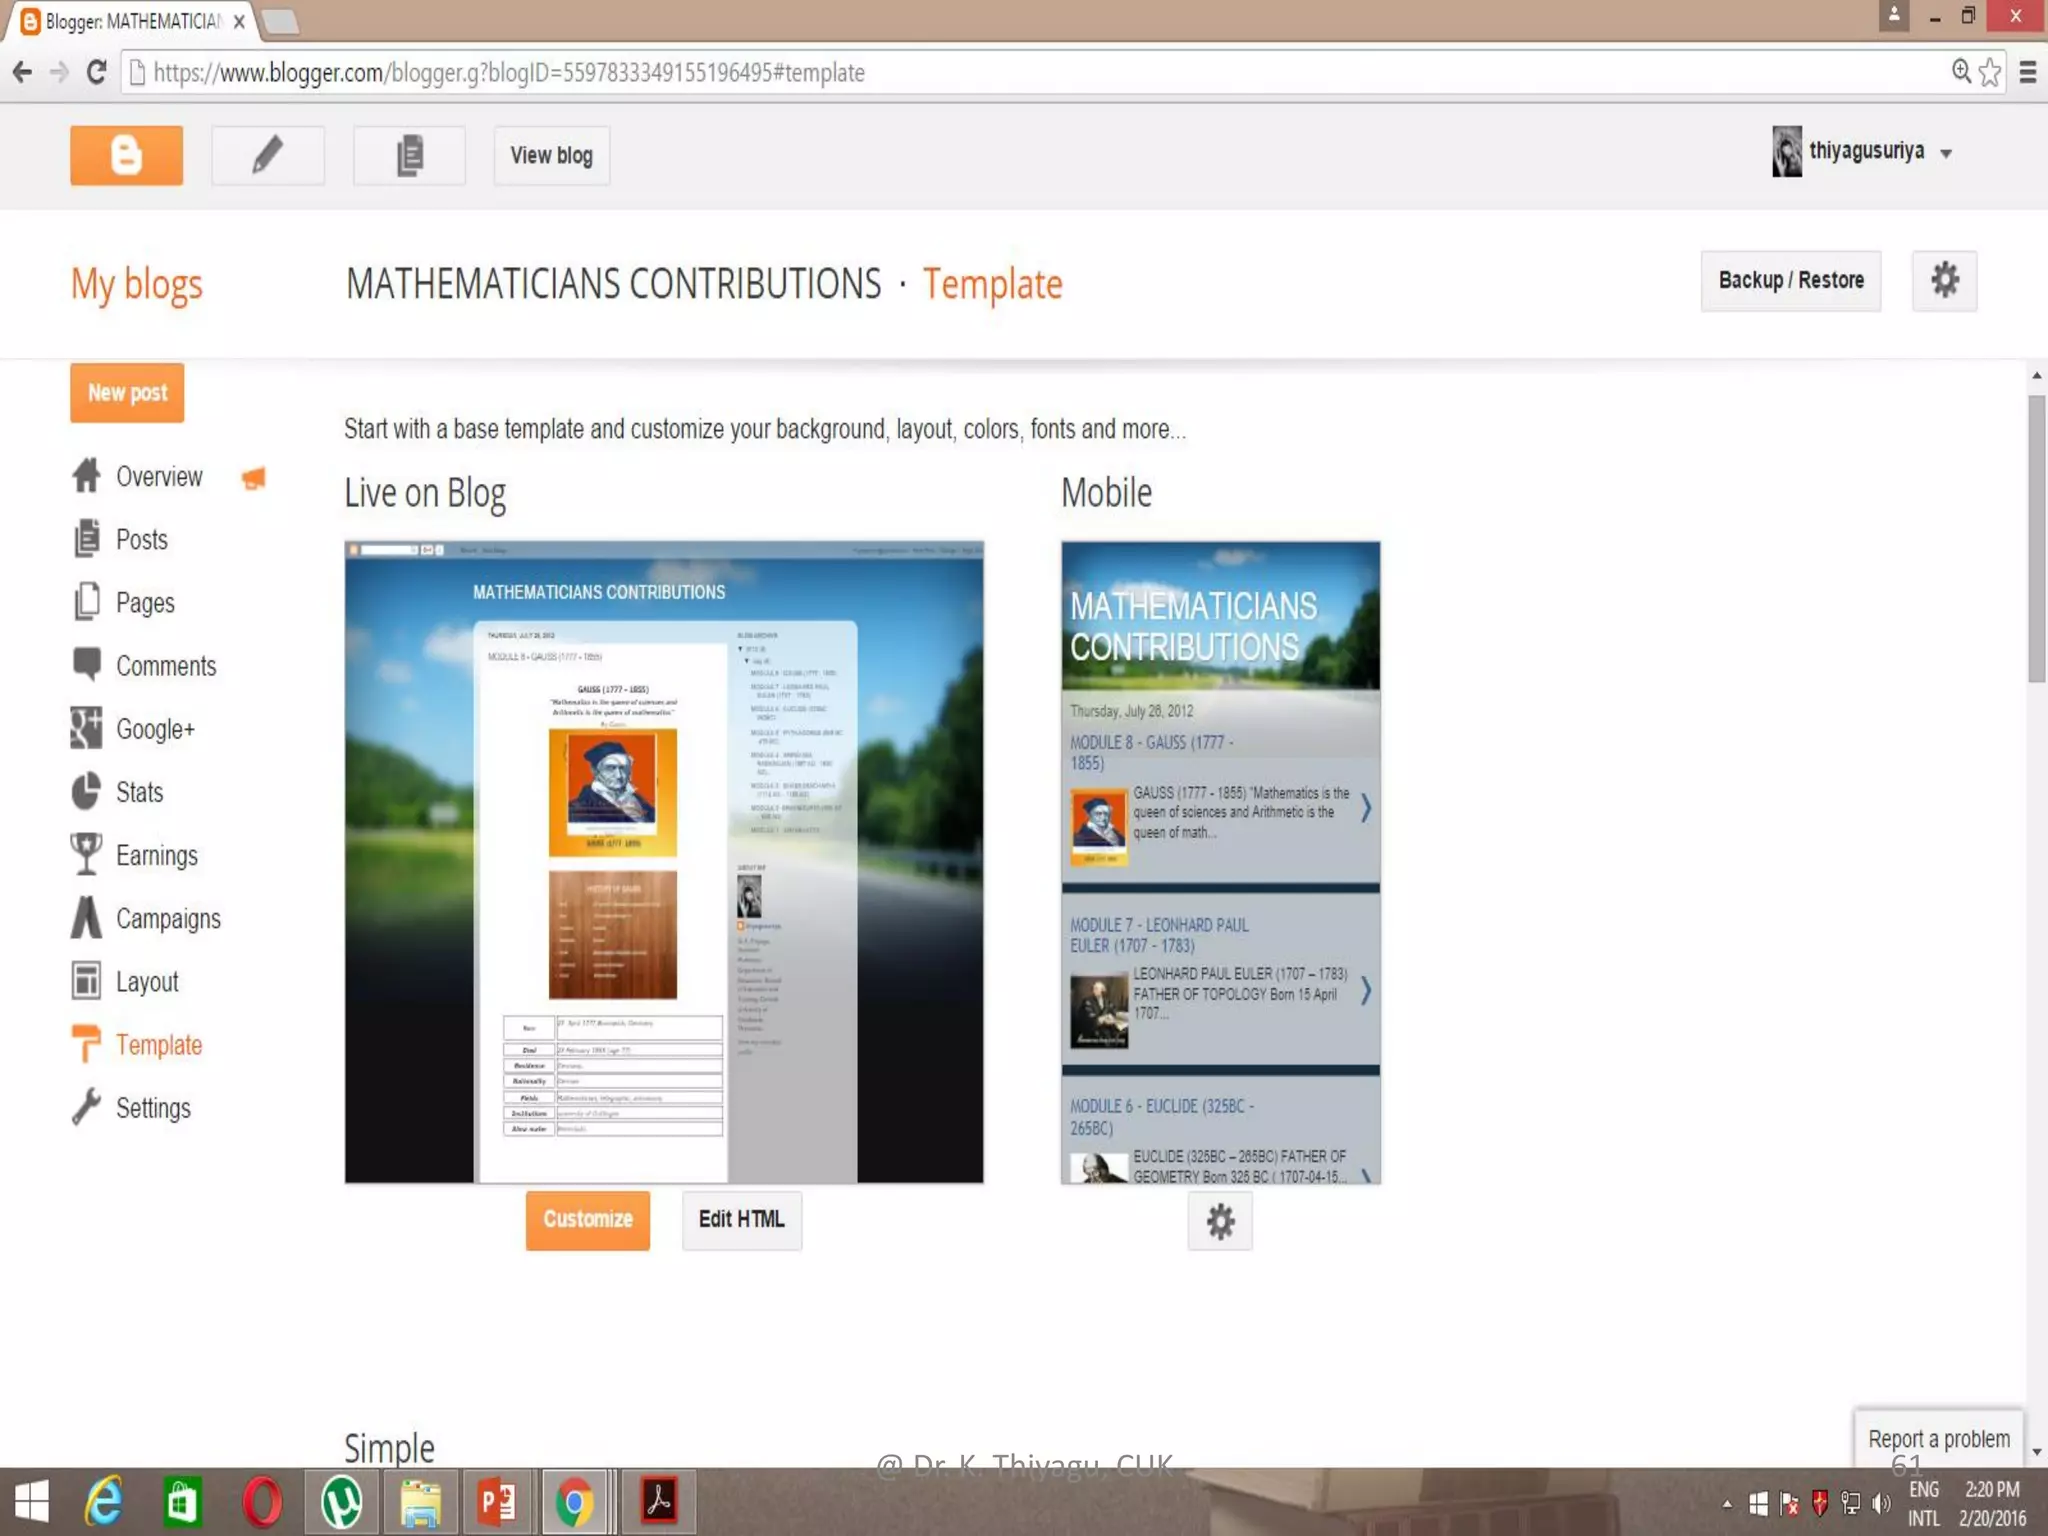Click the mobile template gear icon
Image resolution: width=2048 pixels, height=1536 pixels.
coord(1220,1221)
